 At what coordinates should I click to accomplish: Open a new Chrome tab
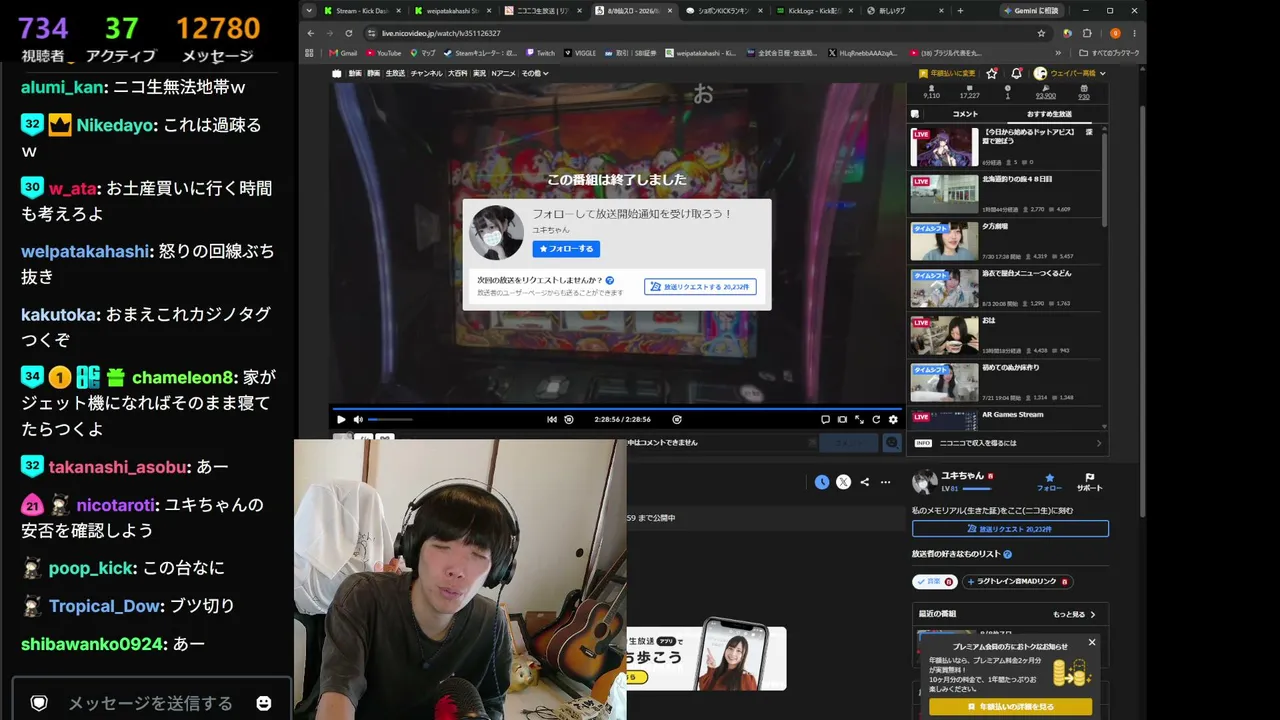click(960, 11)
